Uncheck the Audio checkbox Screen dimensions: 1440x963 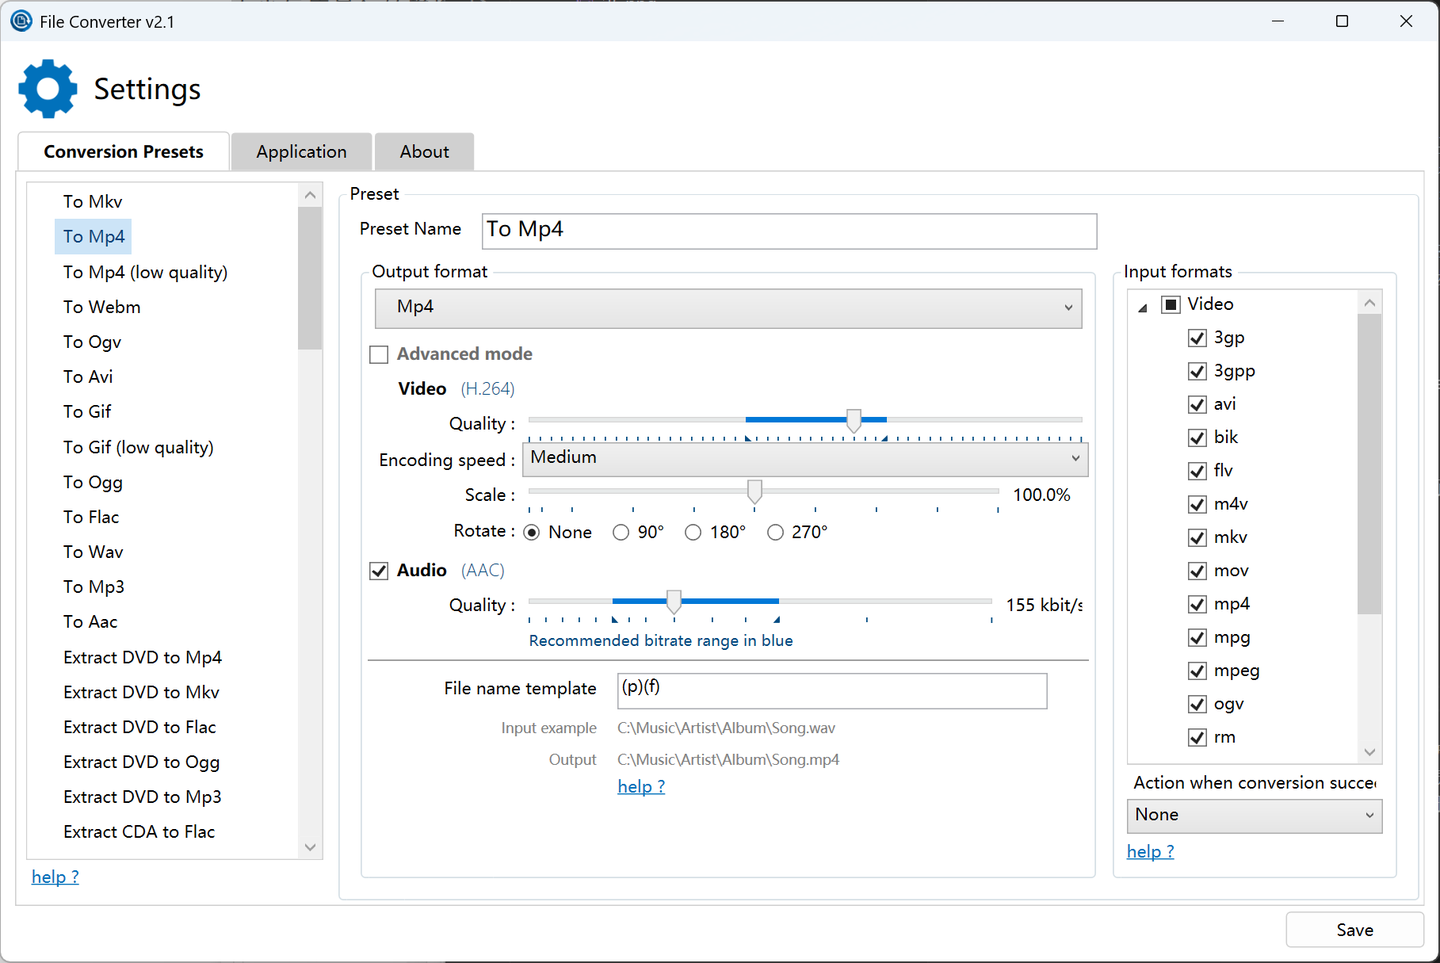379,571
